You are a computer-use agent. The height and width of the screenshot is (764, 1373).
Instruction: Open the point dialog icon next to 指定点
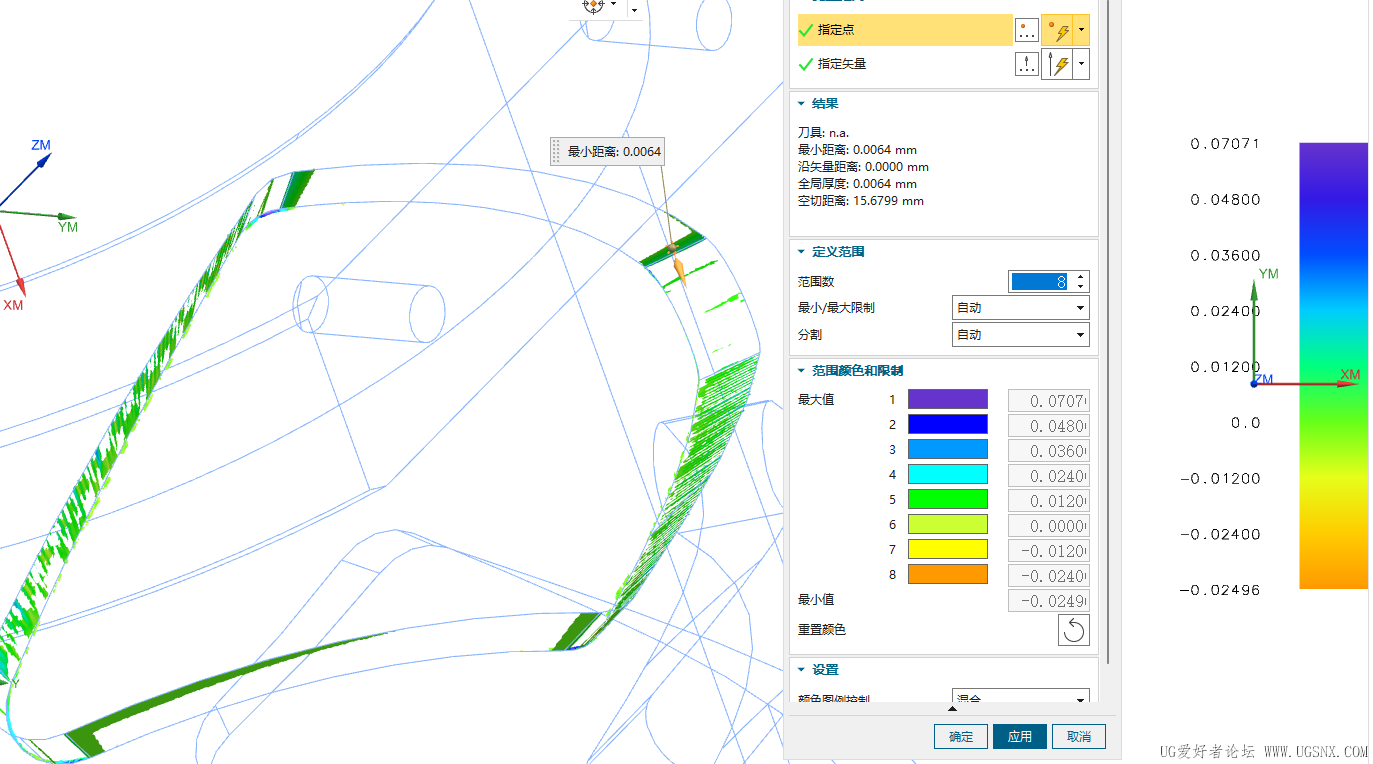coord(1026,29)
